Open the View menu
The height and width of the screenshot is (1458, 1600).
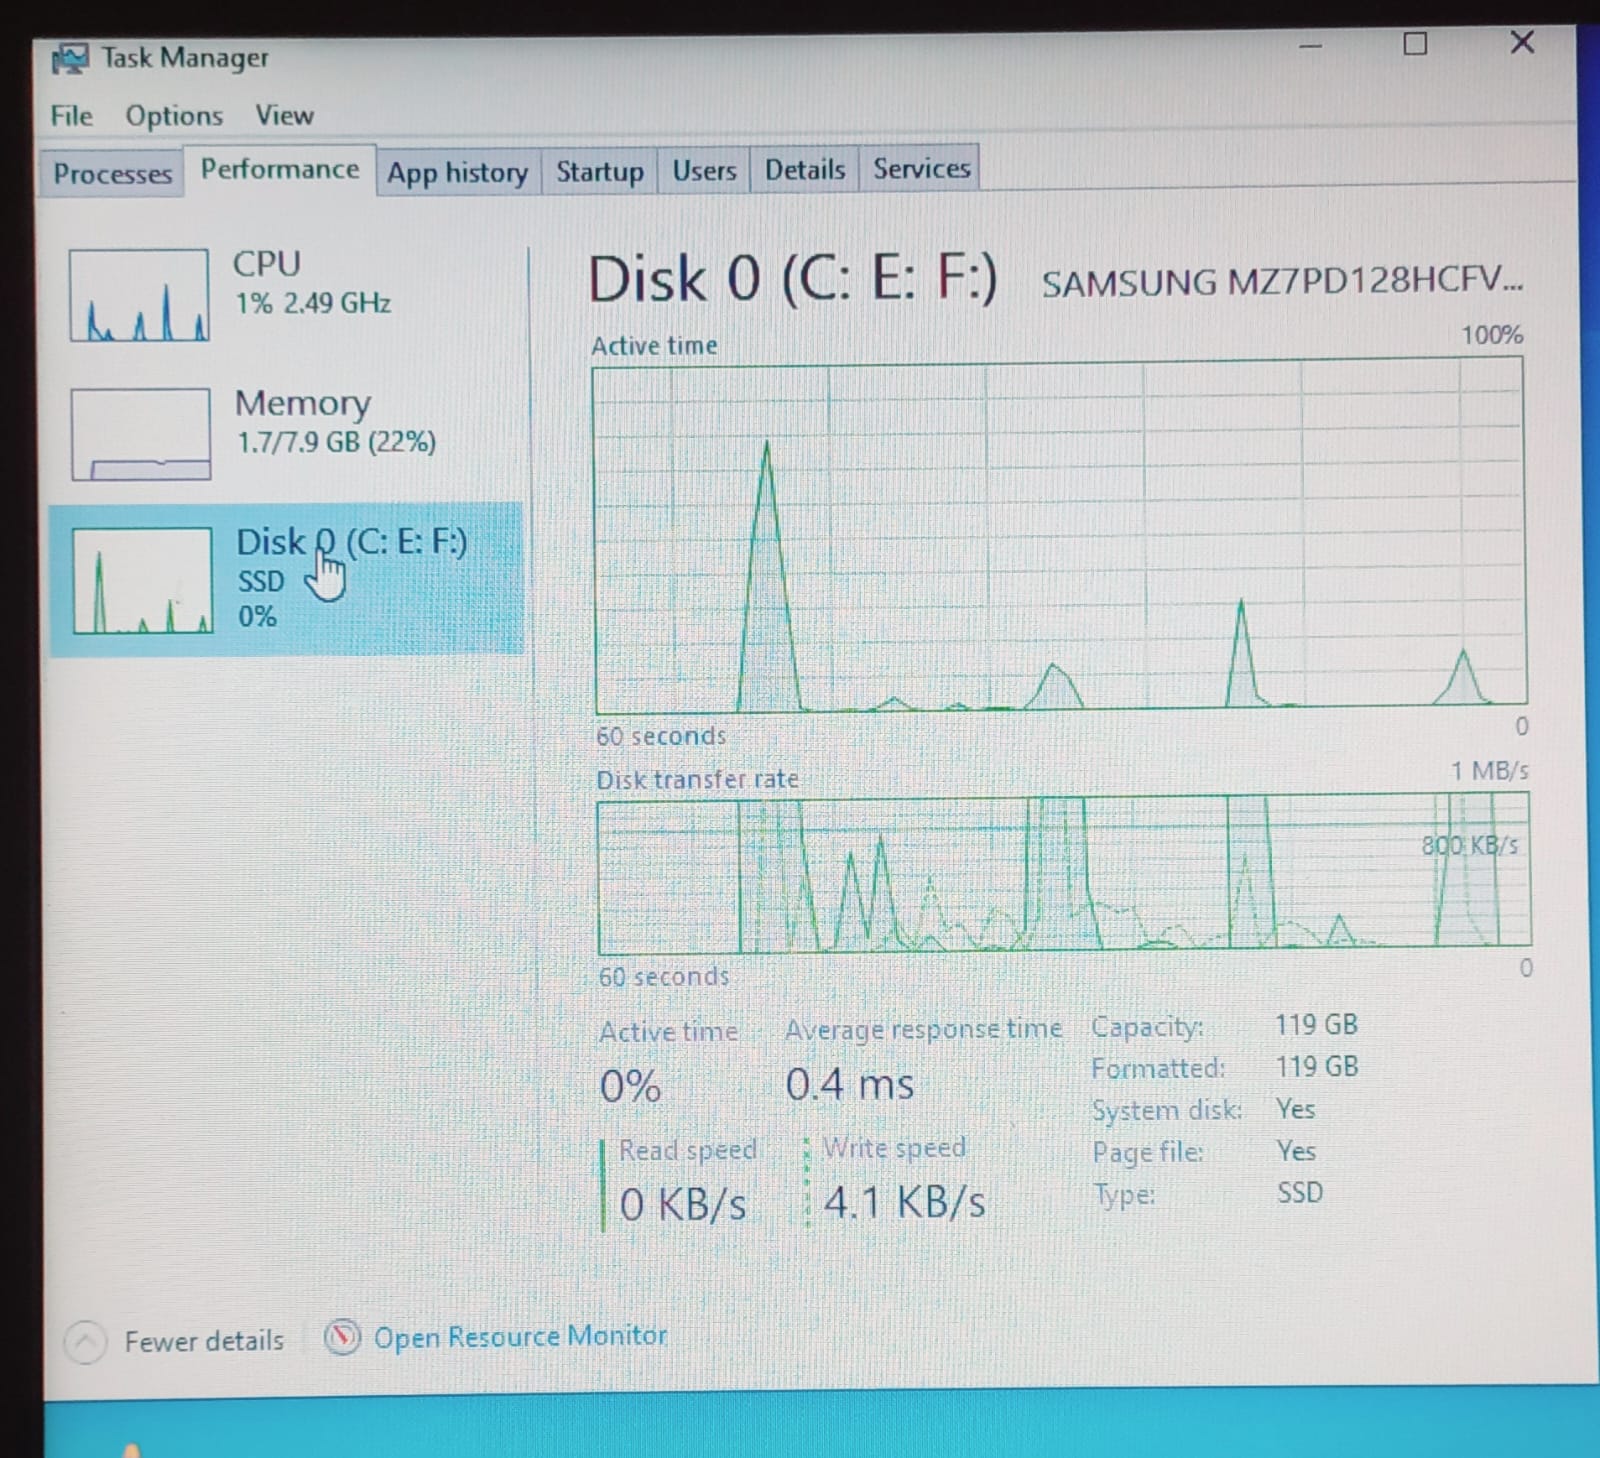284,116
